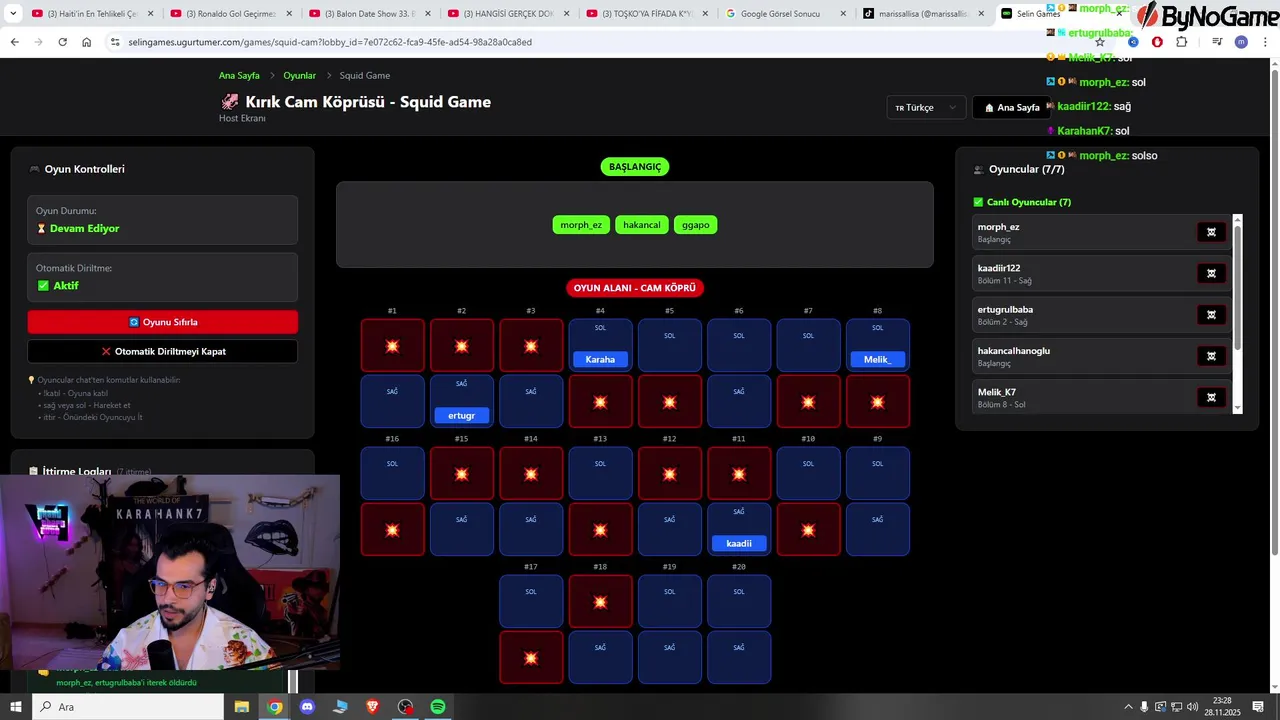Open the Windows Start menu
1280x720 pixels.
[x=15, y=707]
